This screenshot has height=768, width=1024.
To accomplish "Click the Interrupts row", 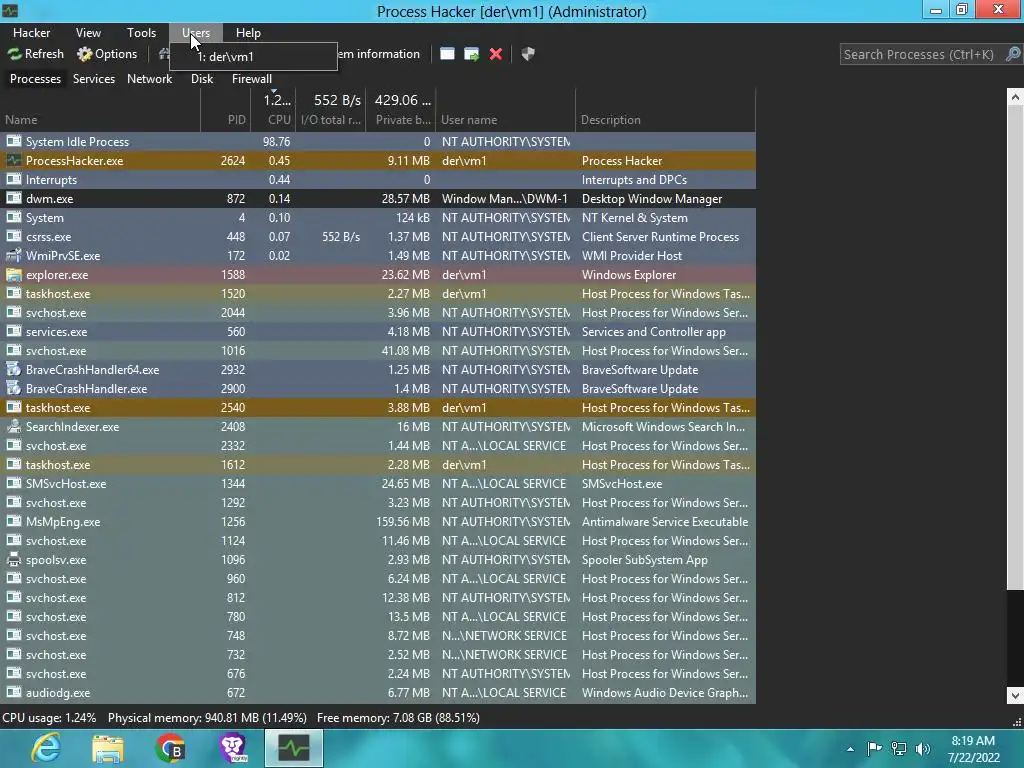I will click(378, 180).
